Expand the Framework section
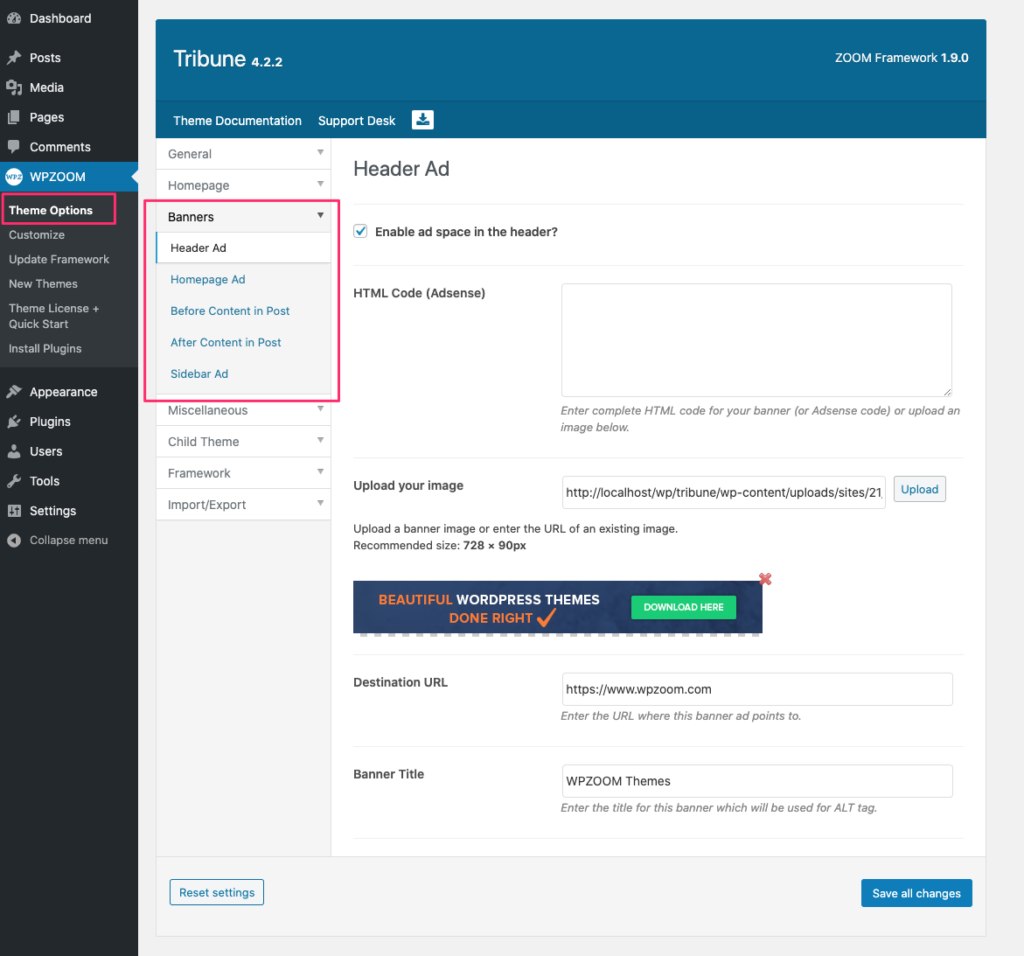Image resolution: width=1024 pixels, height=956 pixels. click(x=244, y=473)
